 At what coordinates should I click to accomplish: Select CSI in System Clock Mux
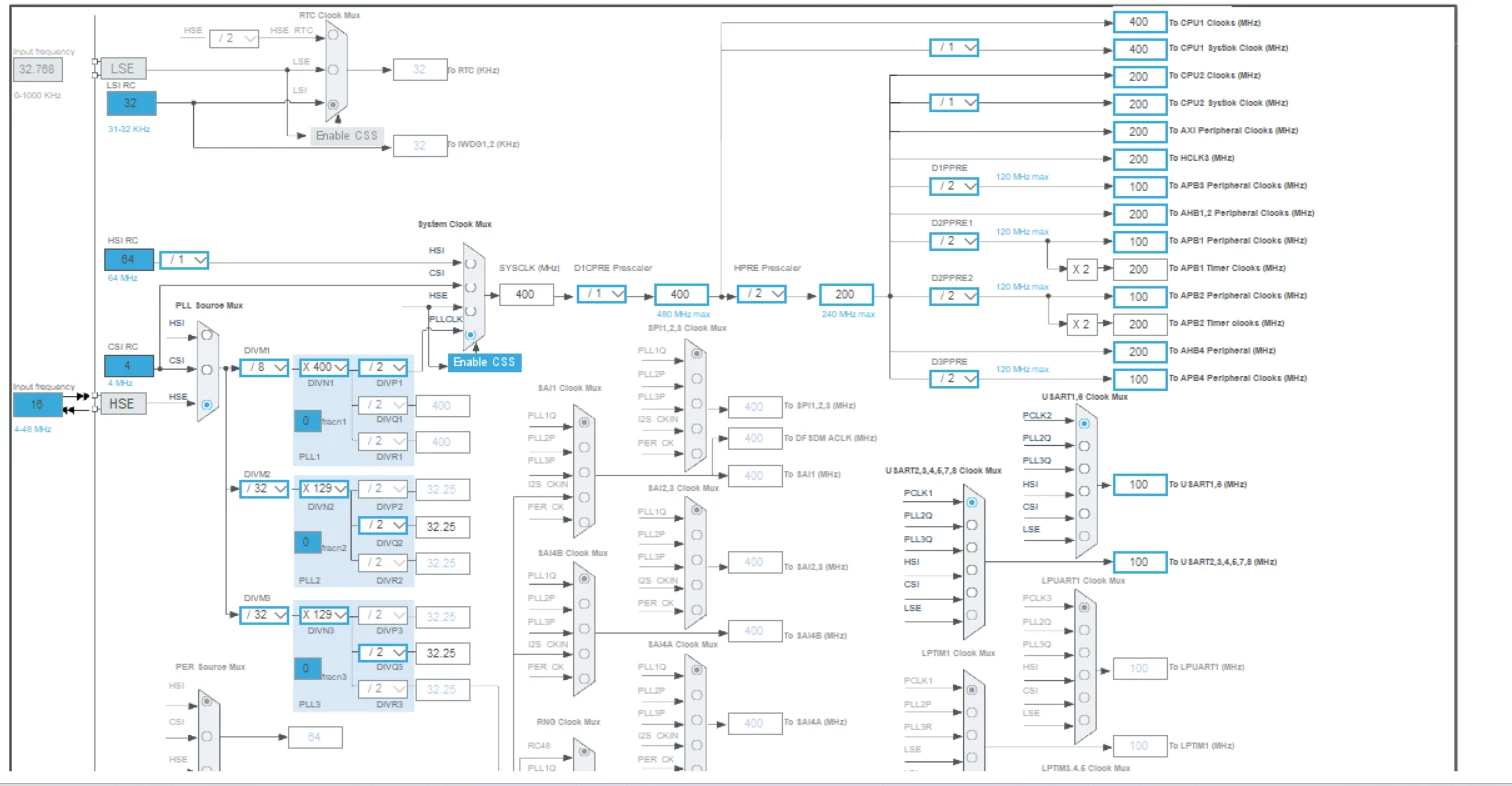(x=470, y=287)
